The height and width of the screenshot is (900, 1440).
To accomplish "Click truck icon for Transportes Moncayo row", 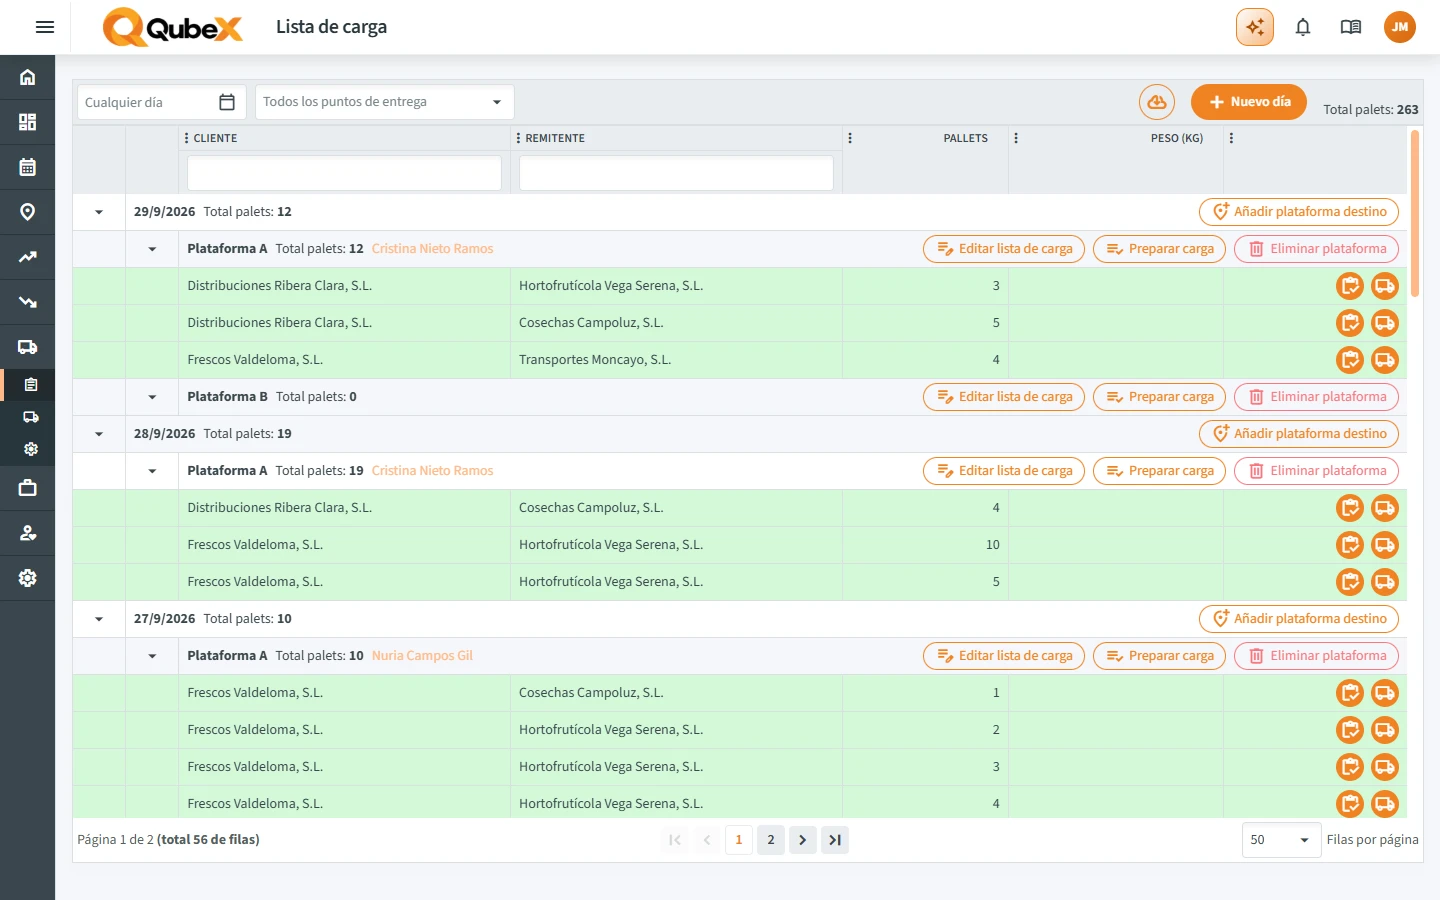I will pos(1385,360).
